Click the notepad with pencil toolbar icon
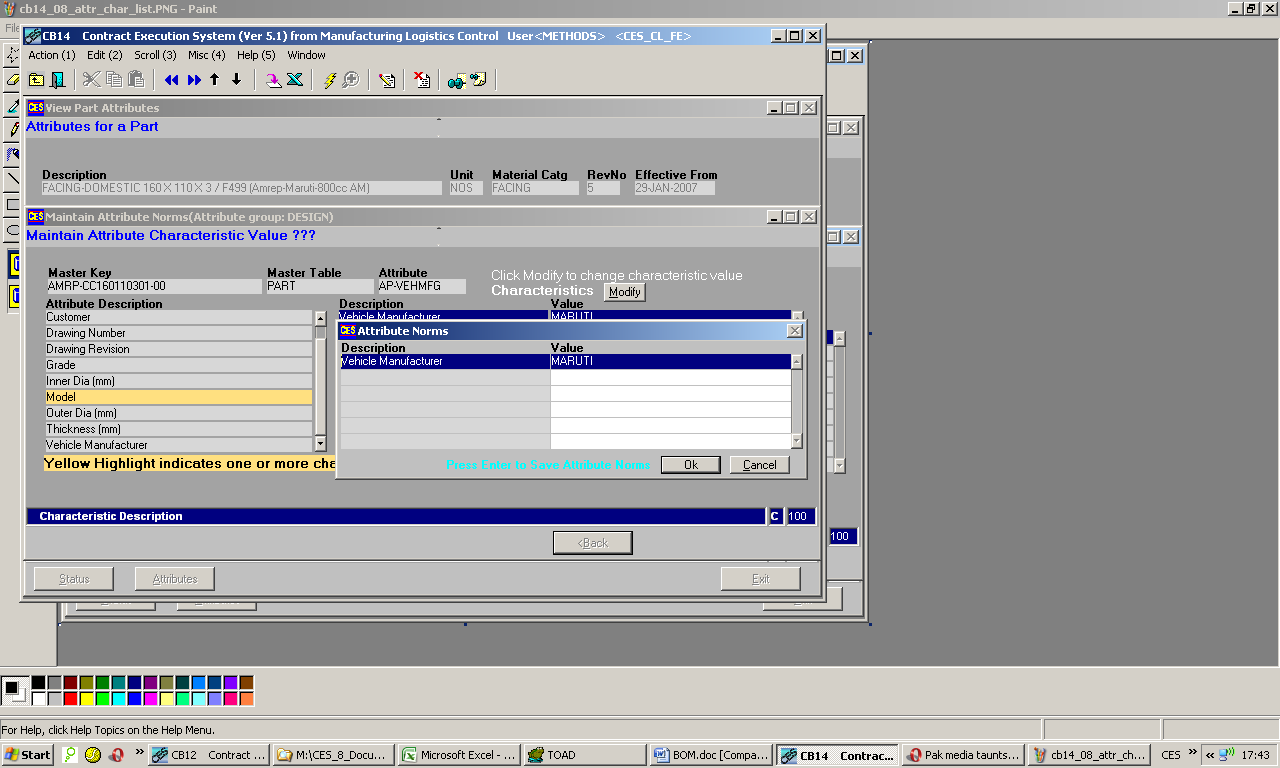This screenshot has width=1280, height=768. (387, 80)
